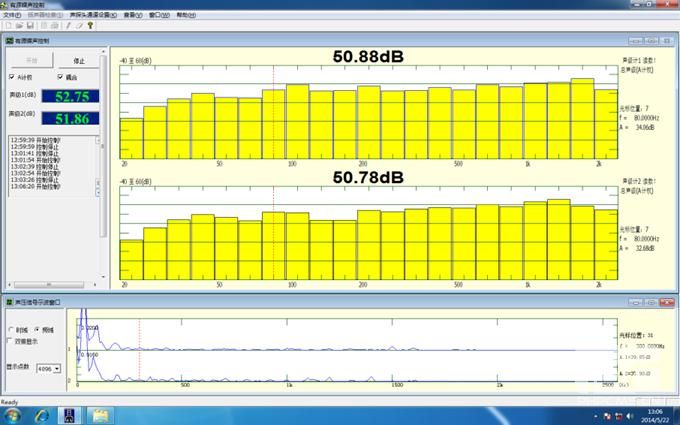This screenshot has width=680, height=425.
Task: Click the tallest bar in the upper spectrum chart
Action: pyautogui.click(x=582, y=118)
